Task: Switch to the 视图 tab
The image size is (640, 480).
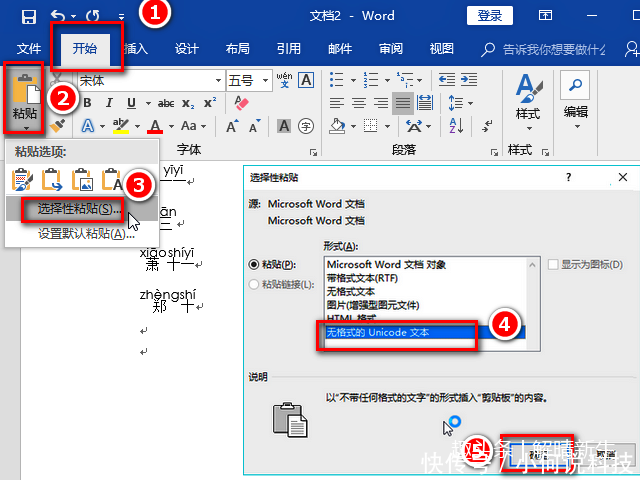Action: 442,49
